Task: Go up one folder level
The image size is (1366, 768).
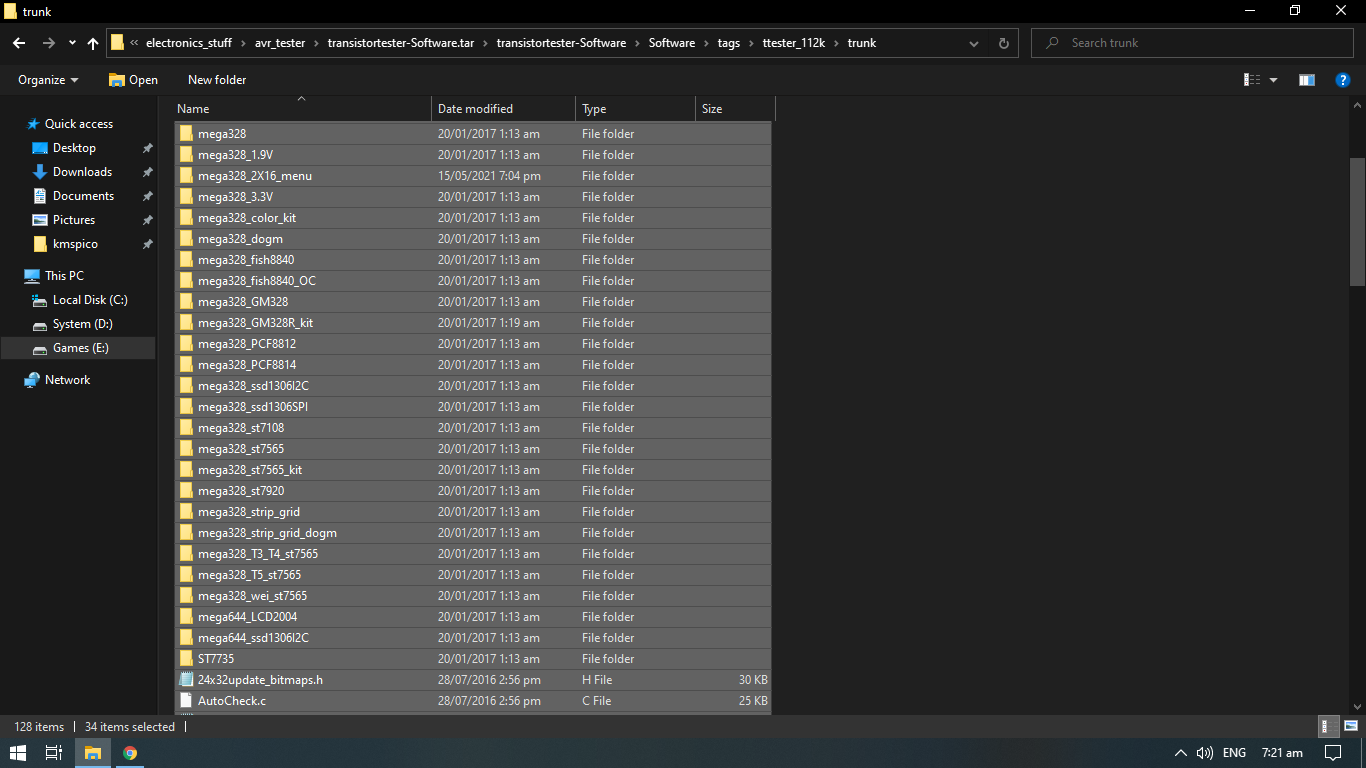Action: click(x=93, y=43)
